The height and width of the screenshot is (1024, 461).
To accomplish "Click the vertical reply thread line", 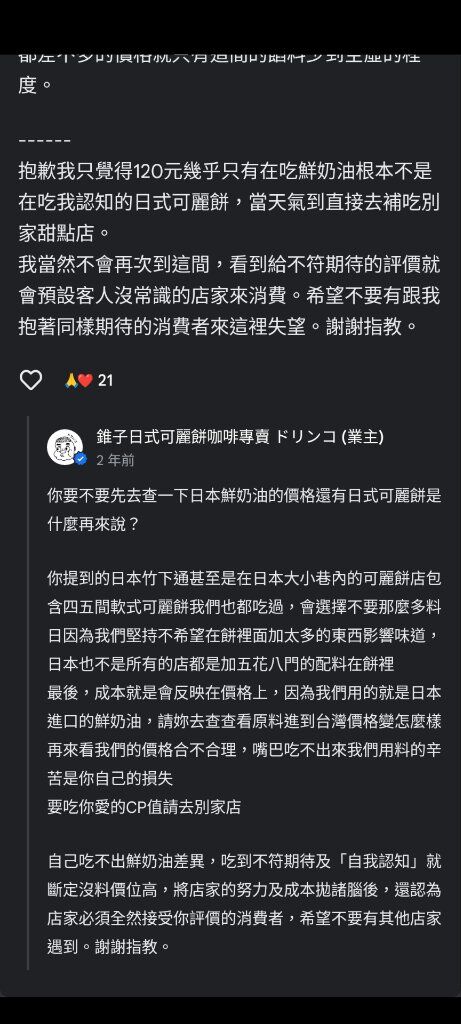I will (28, 692).
